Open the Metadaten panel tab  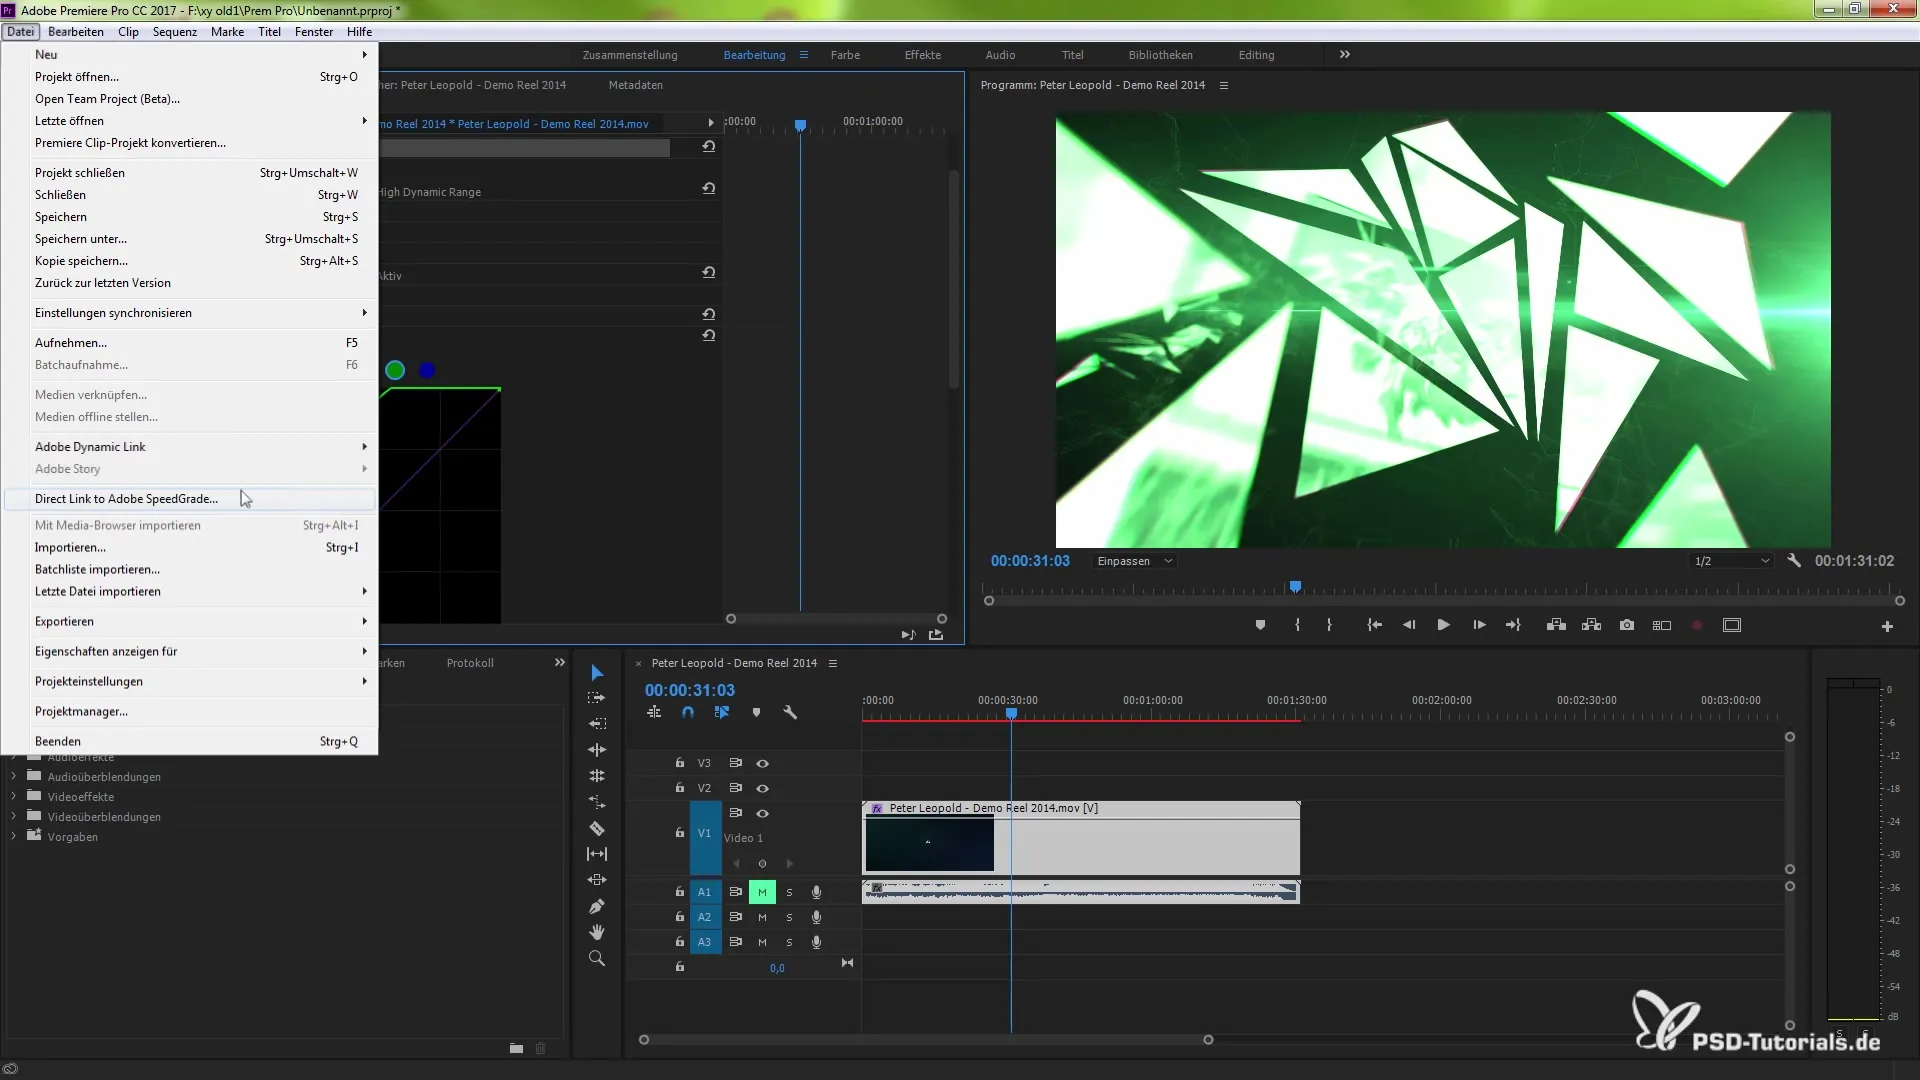coord(636,85)
